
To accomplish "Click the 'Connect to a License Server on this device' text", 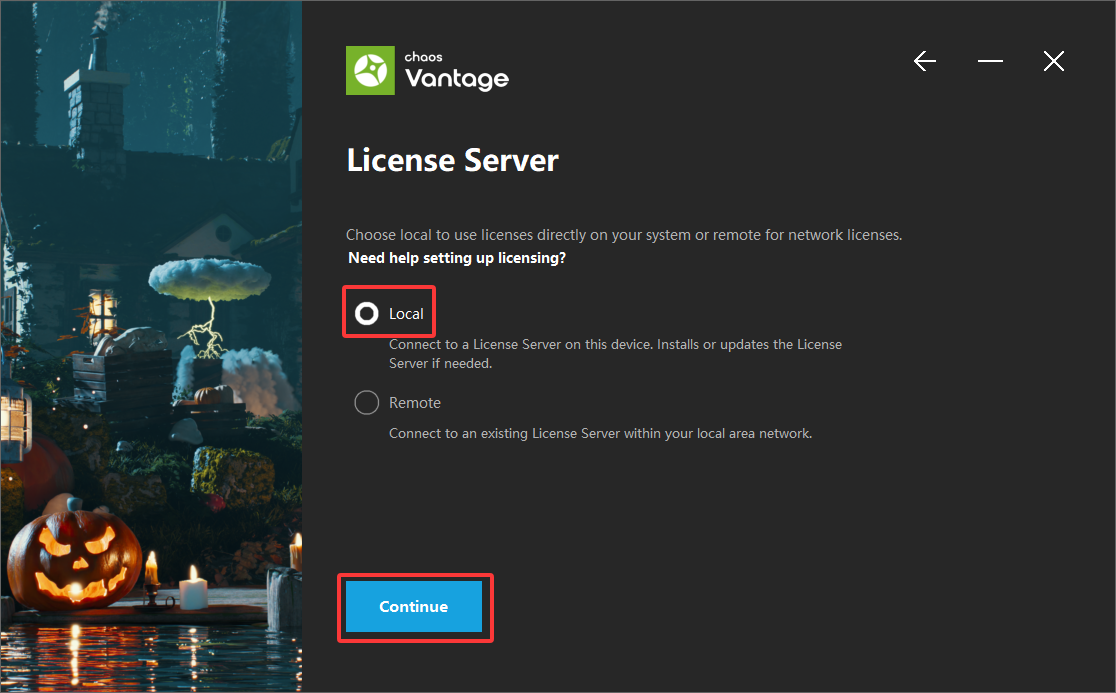I will coord(615,354).
